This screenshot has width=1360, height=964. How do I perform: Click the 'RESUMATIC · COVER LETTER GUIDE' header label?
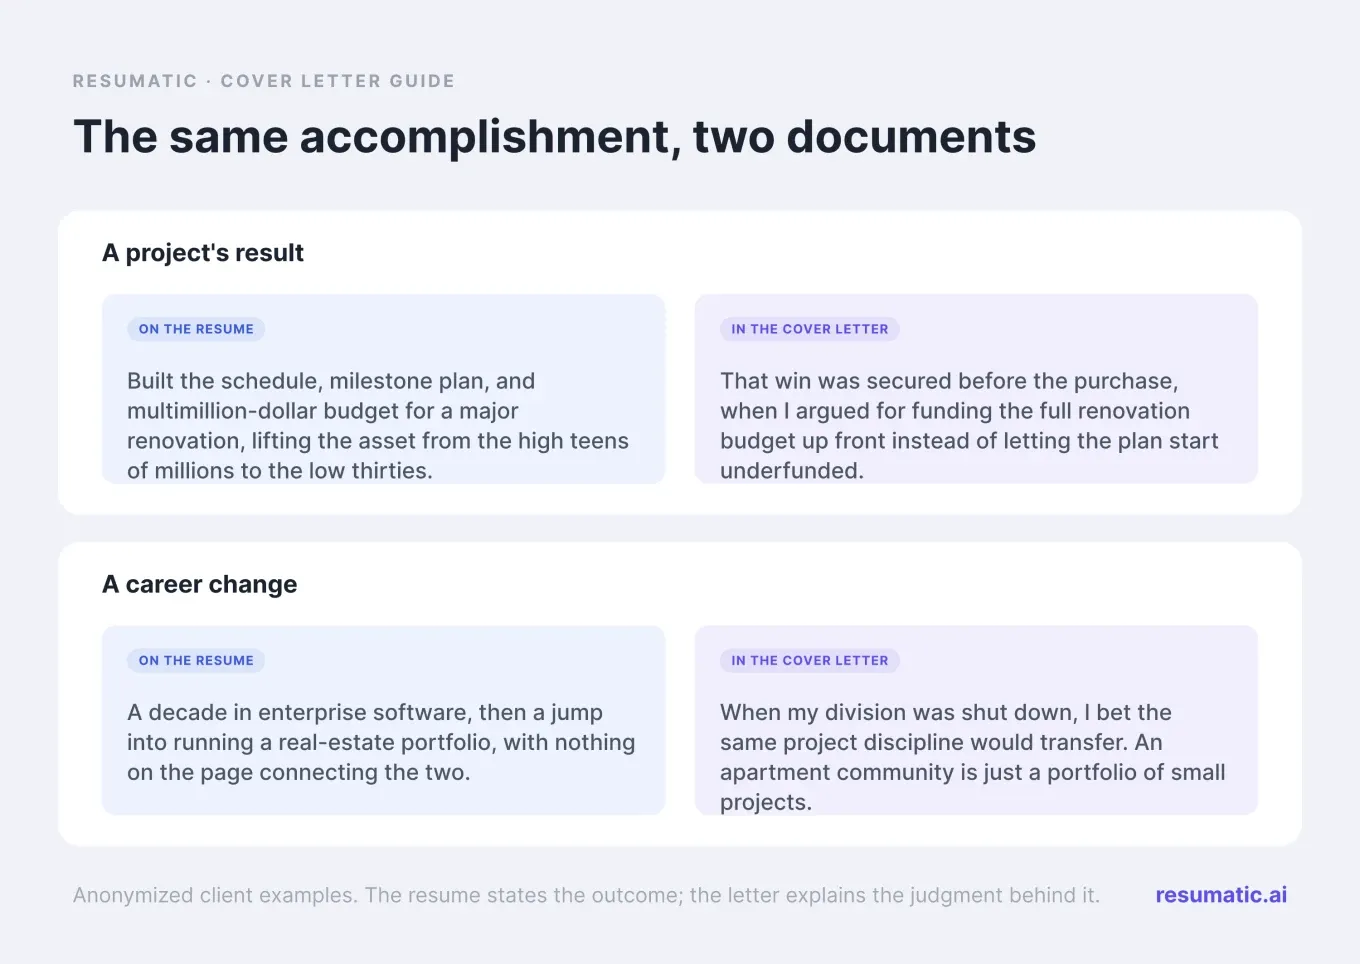click(264, 81)
